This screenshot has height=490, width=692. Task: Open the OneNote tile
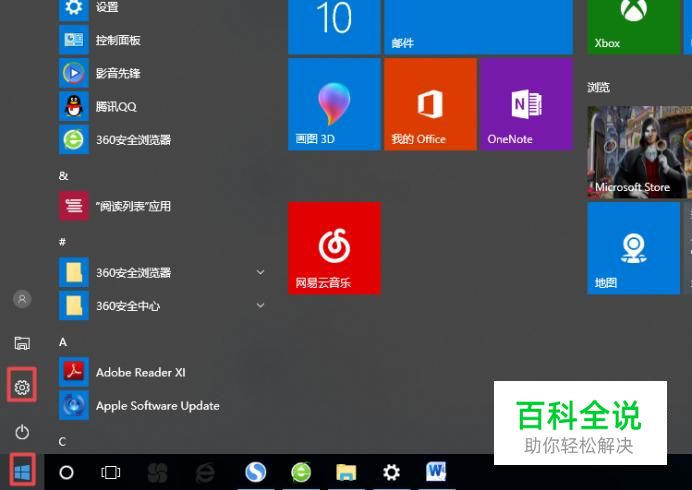(x=527, y=104)
